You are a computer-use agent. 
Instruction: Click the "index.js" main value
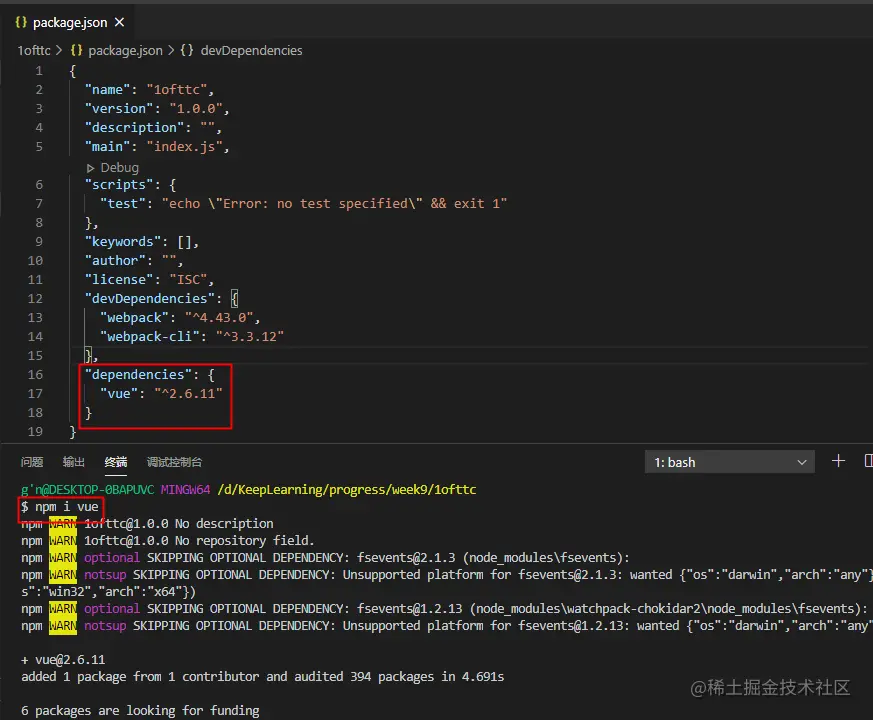184,146
